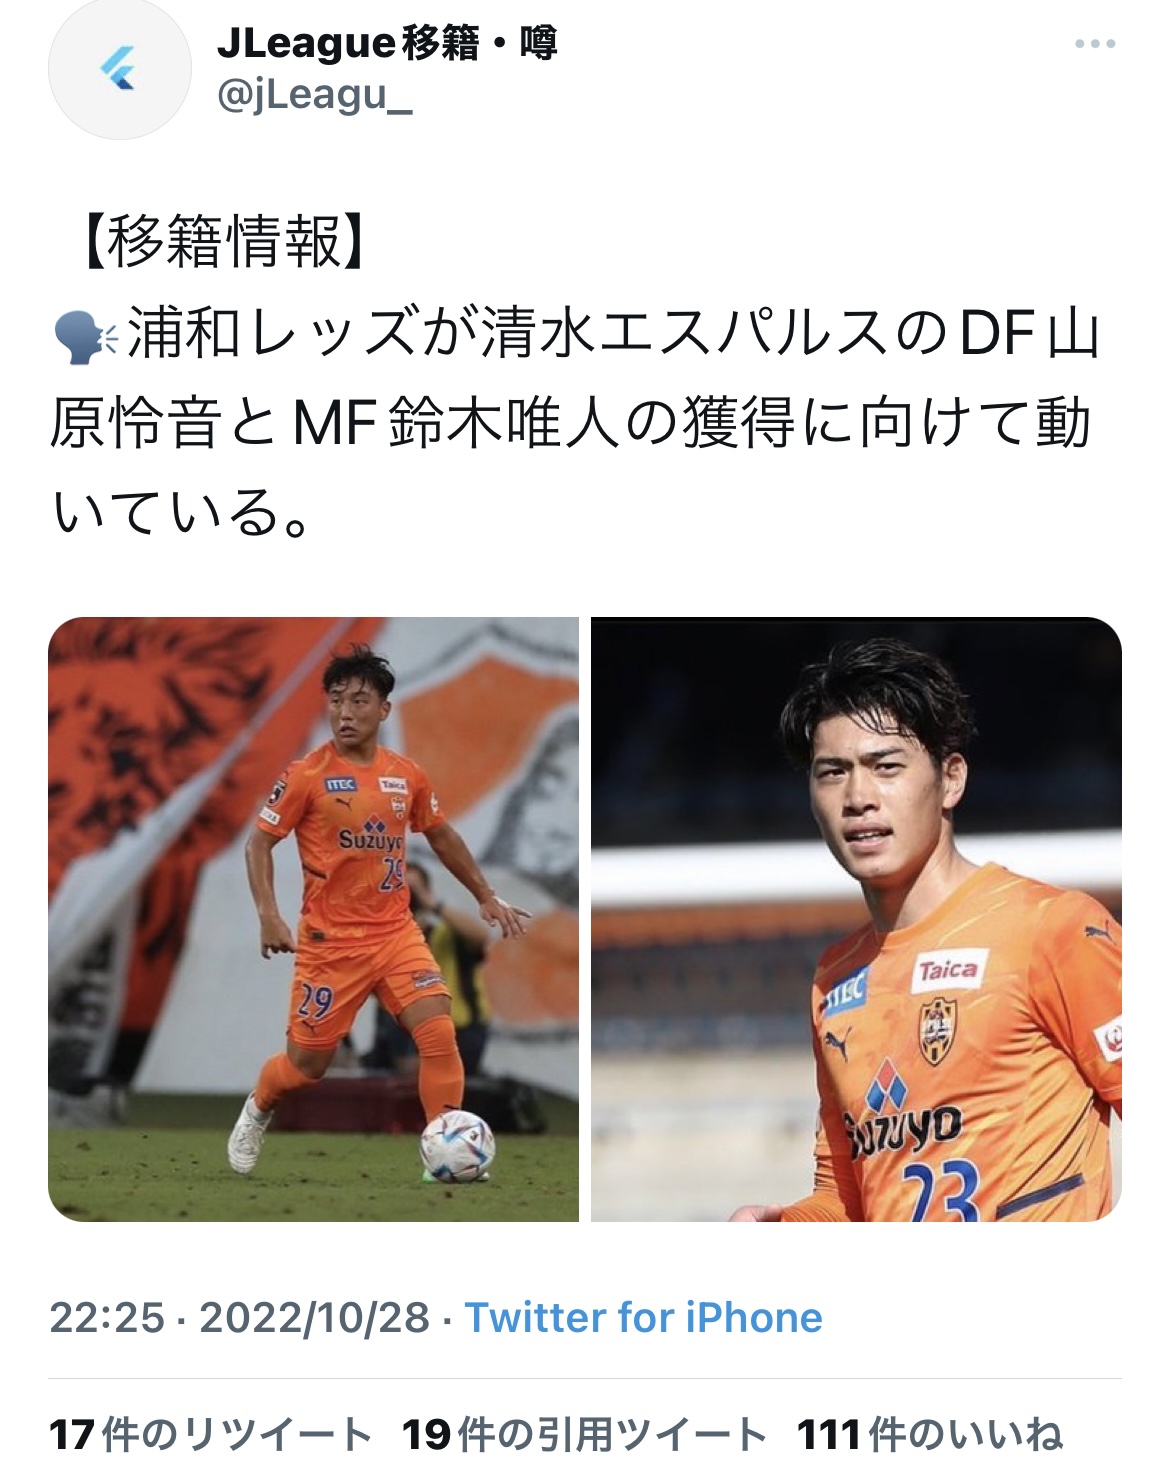Open the left photo of player 29
The height and width of the screenshot is (1479, 1170).
point(313,919)
